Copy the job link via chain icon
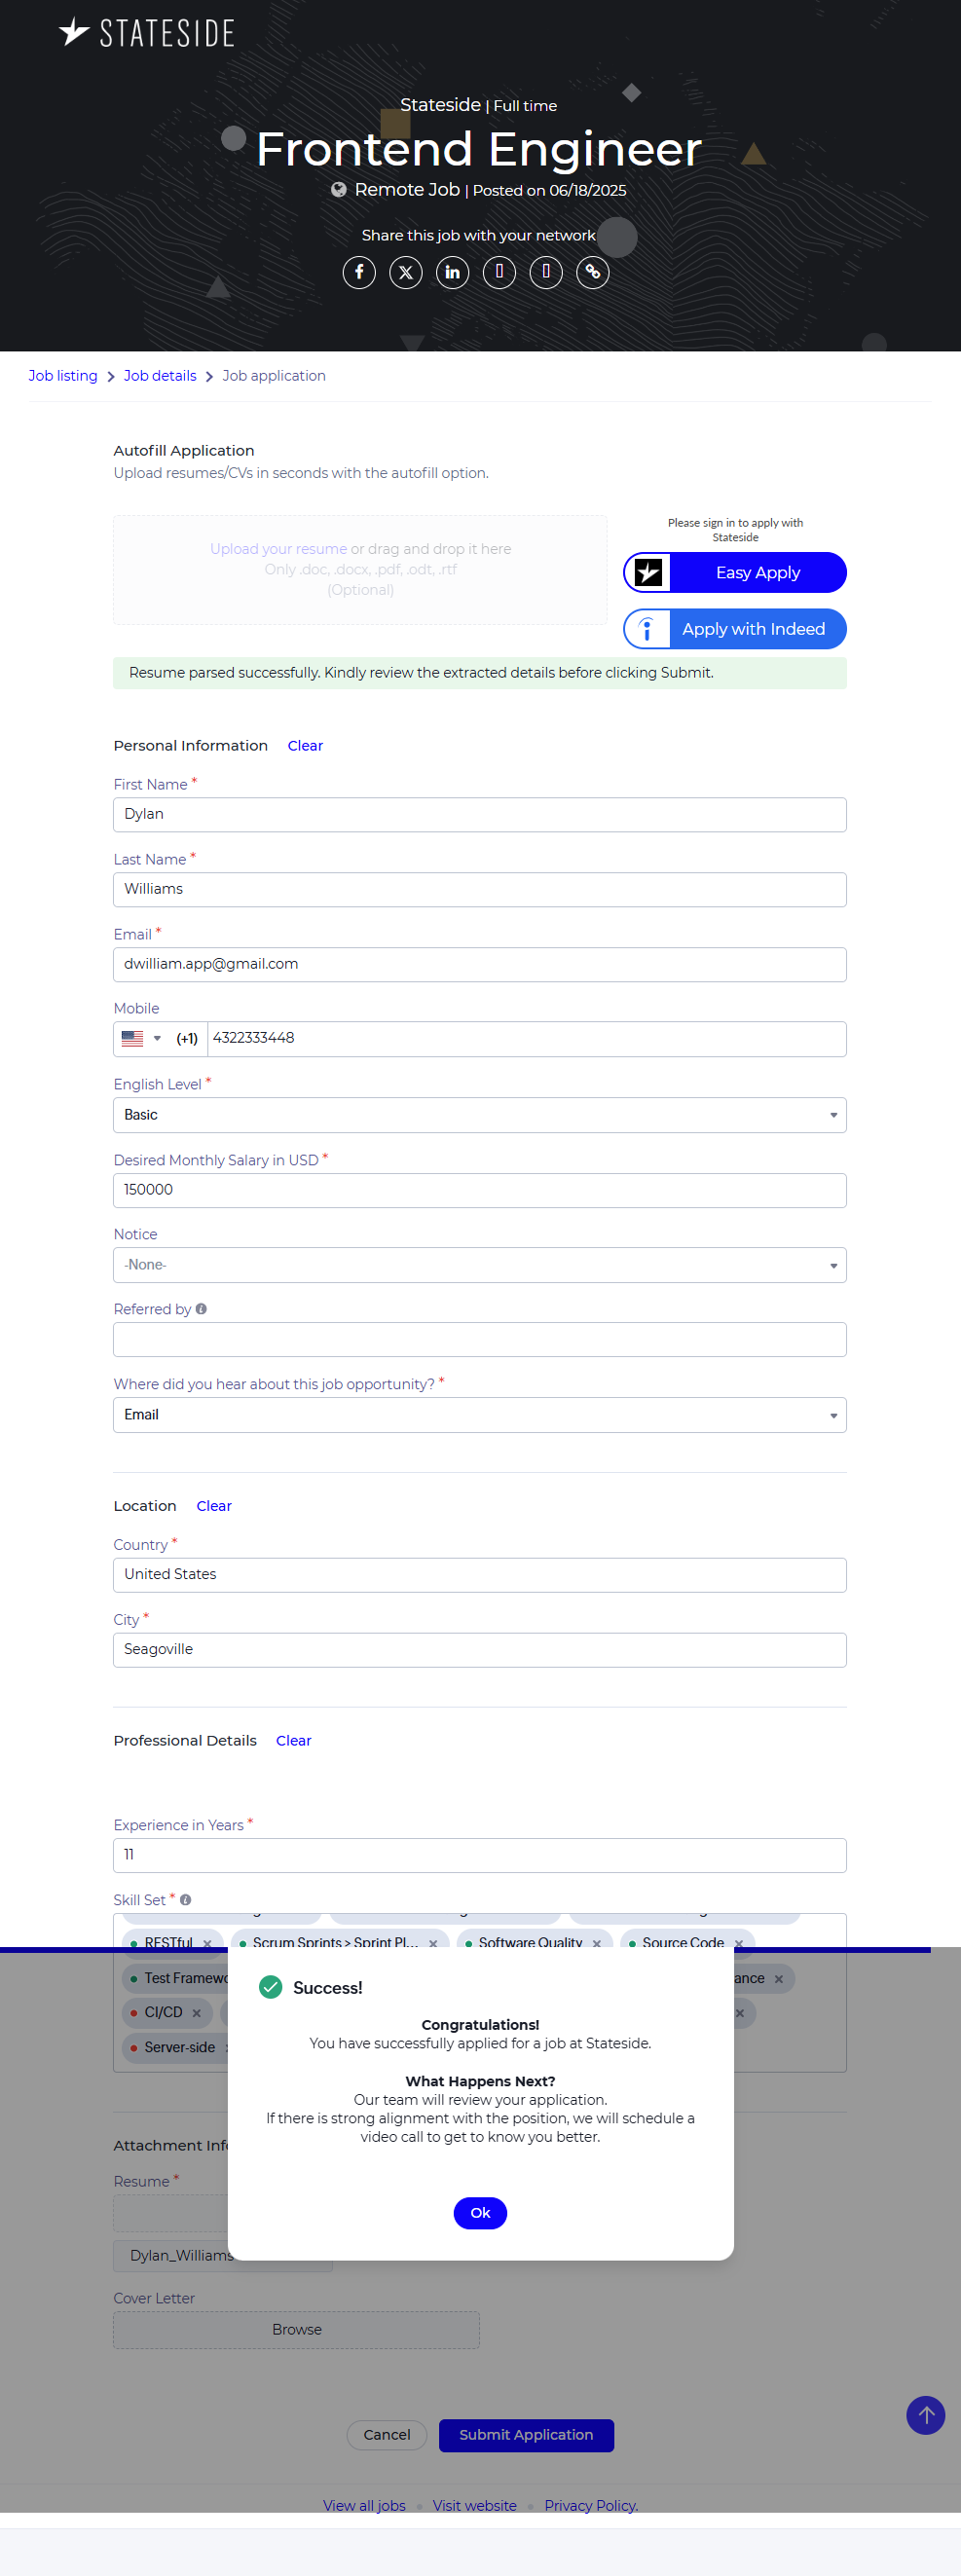Viewport: 961px width, 2576px height. coord(593,272)
